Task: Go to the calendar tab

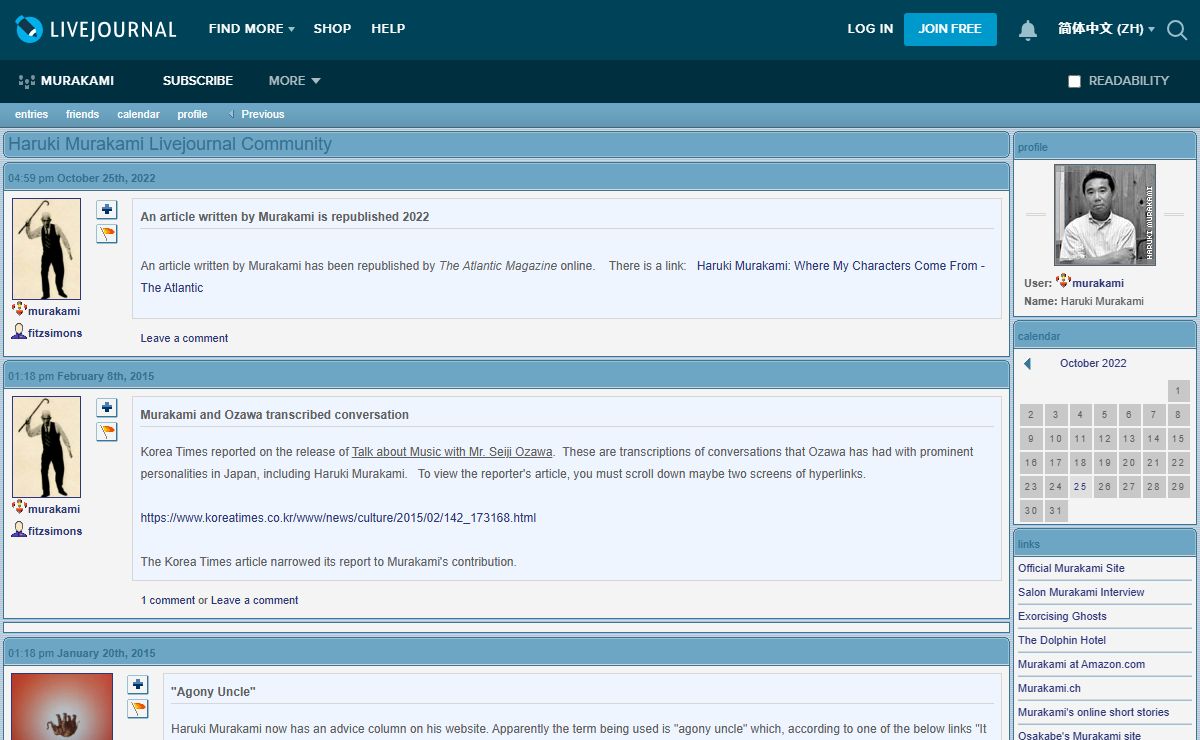Action: (x=138, y=114)
